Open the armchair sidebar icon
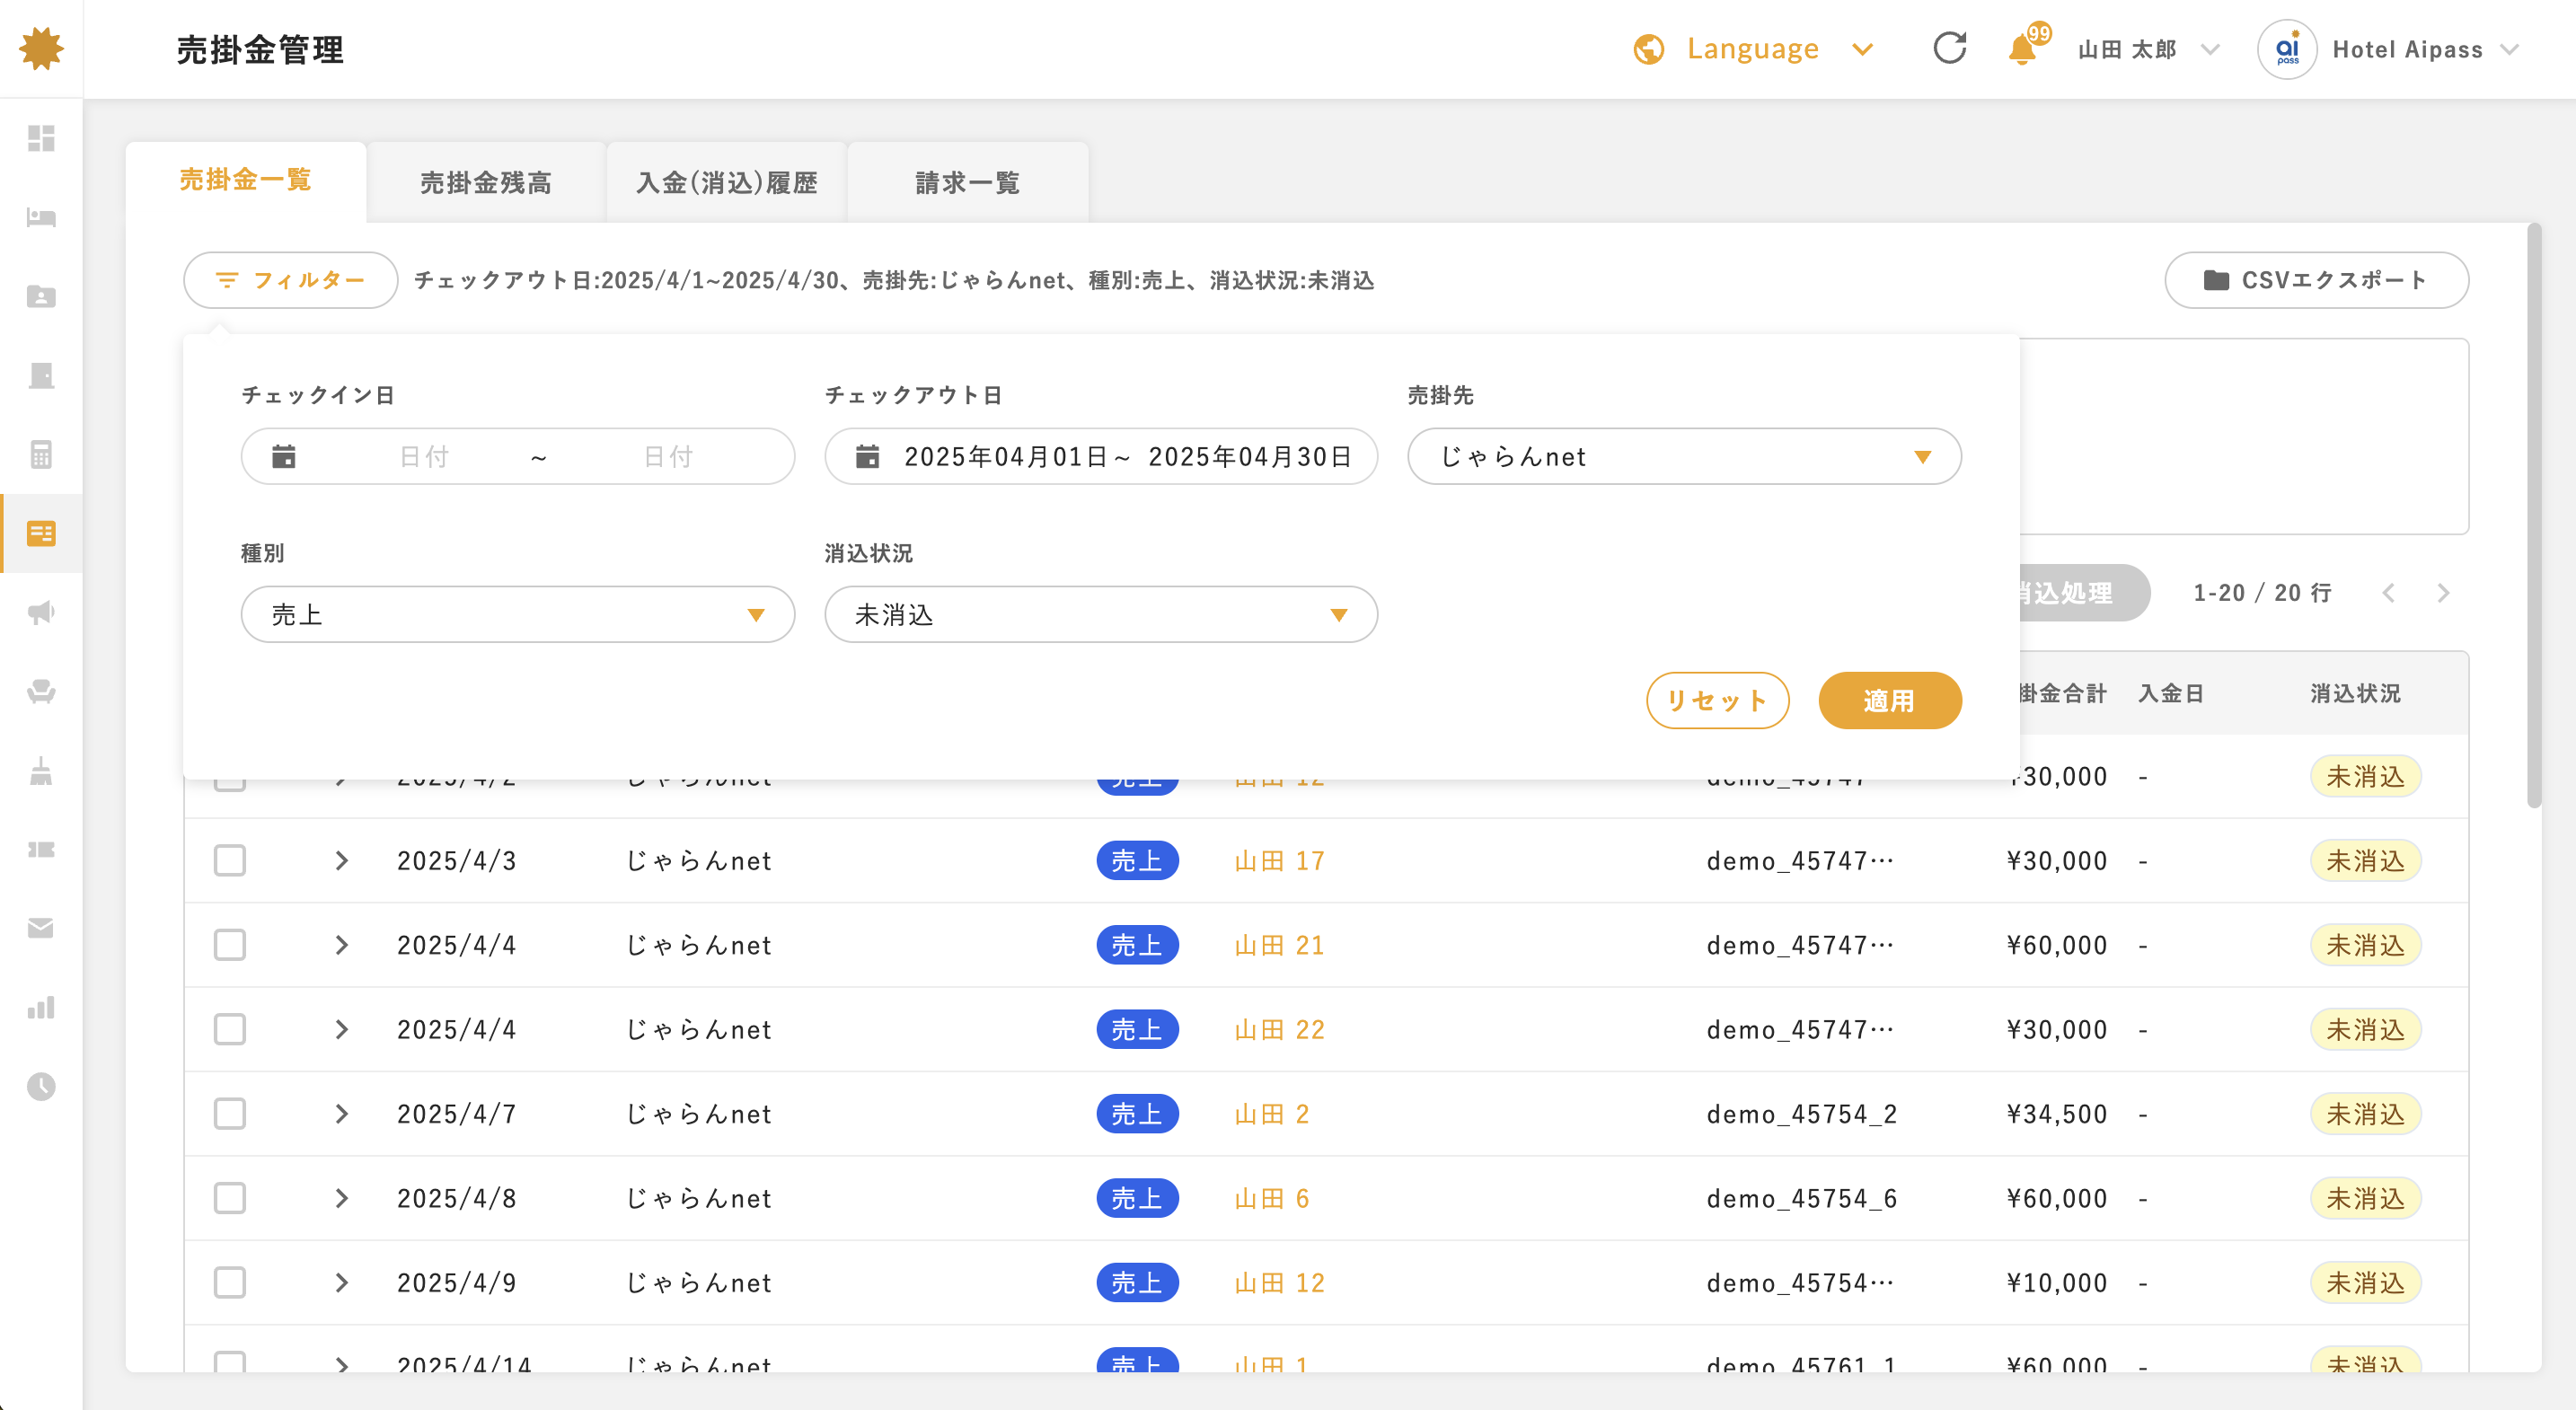This screenshot has height=1410, width=2576. 41,691
